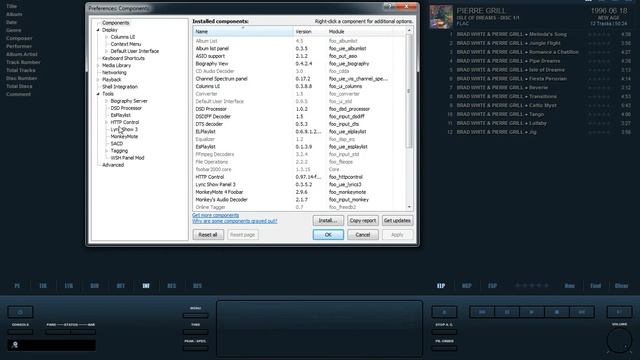Open the Get more components link
This screenshot has width=640, height=360.
tap(216, 215)
